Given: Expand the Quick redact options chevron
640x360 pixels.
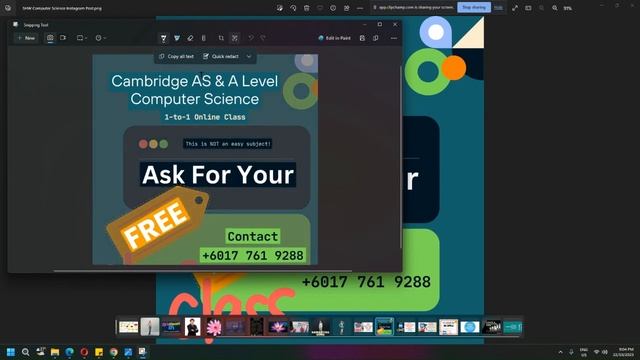Looking at the screenshot, I should pyautogui.click(x=249, y=56).
